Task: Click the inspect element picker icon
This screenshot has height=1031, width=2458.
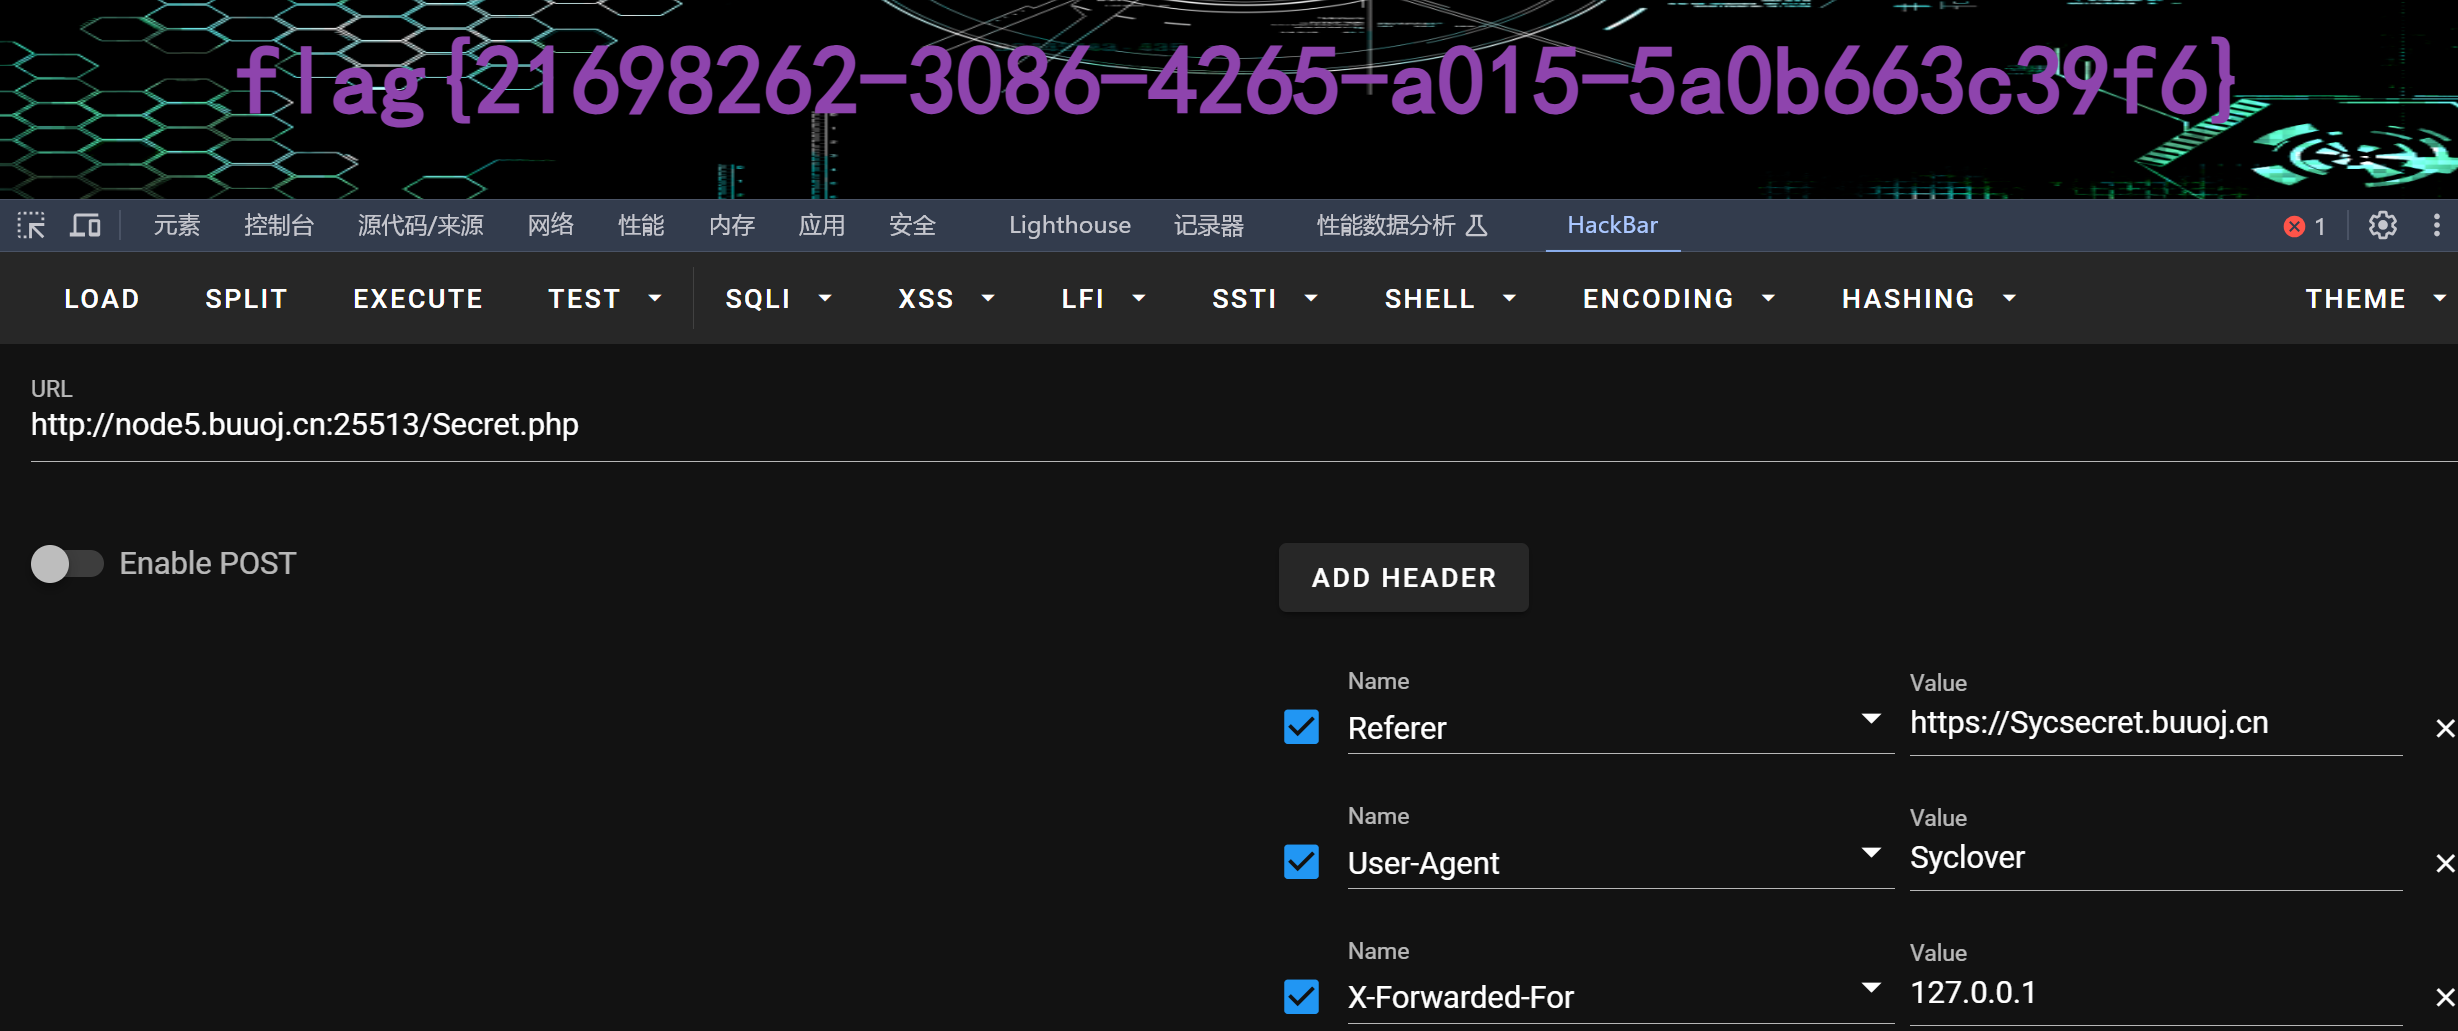Action: pos(31,225)
